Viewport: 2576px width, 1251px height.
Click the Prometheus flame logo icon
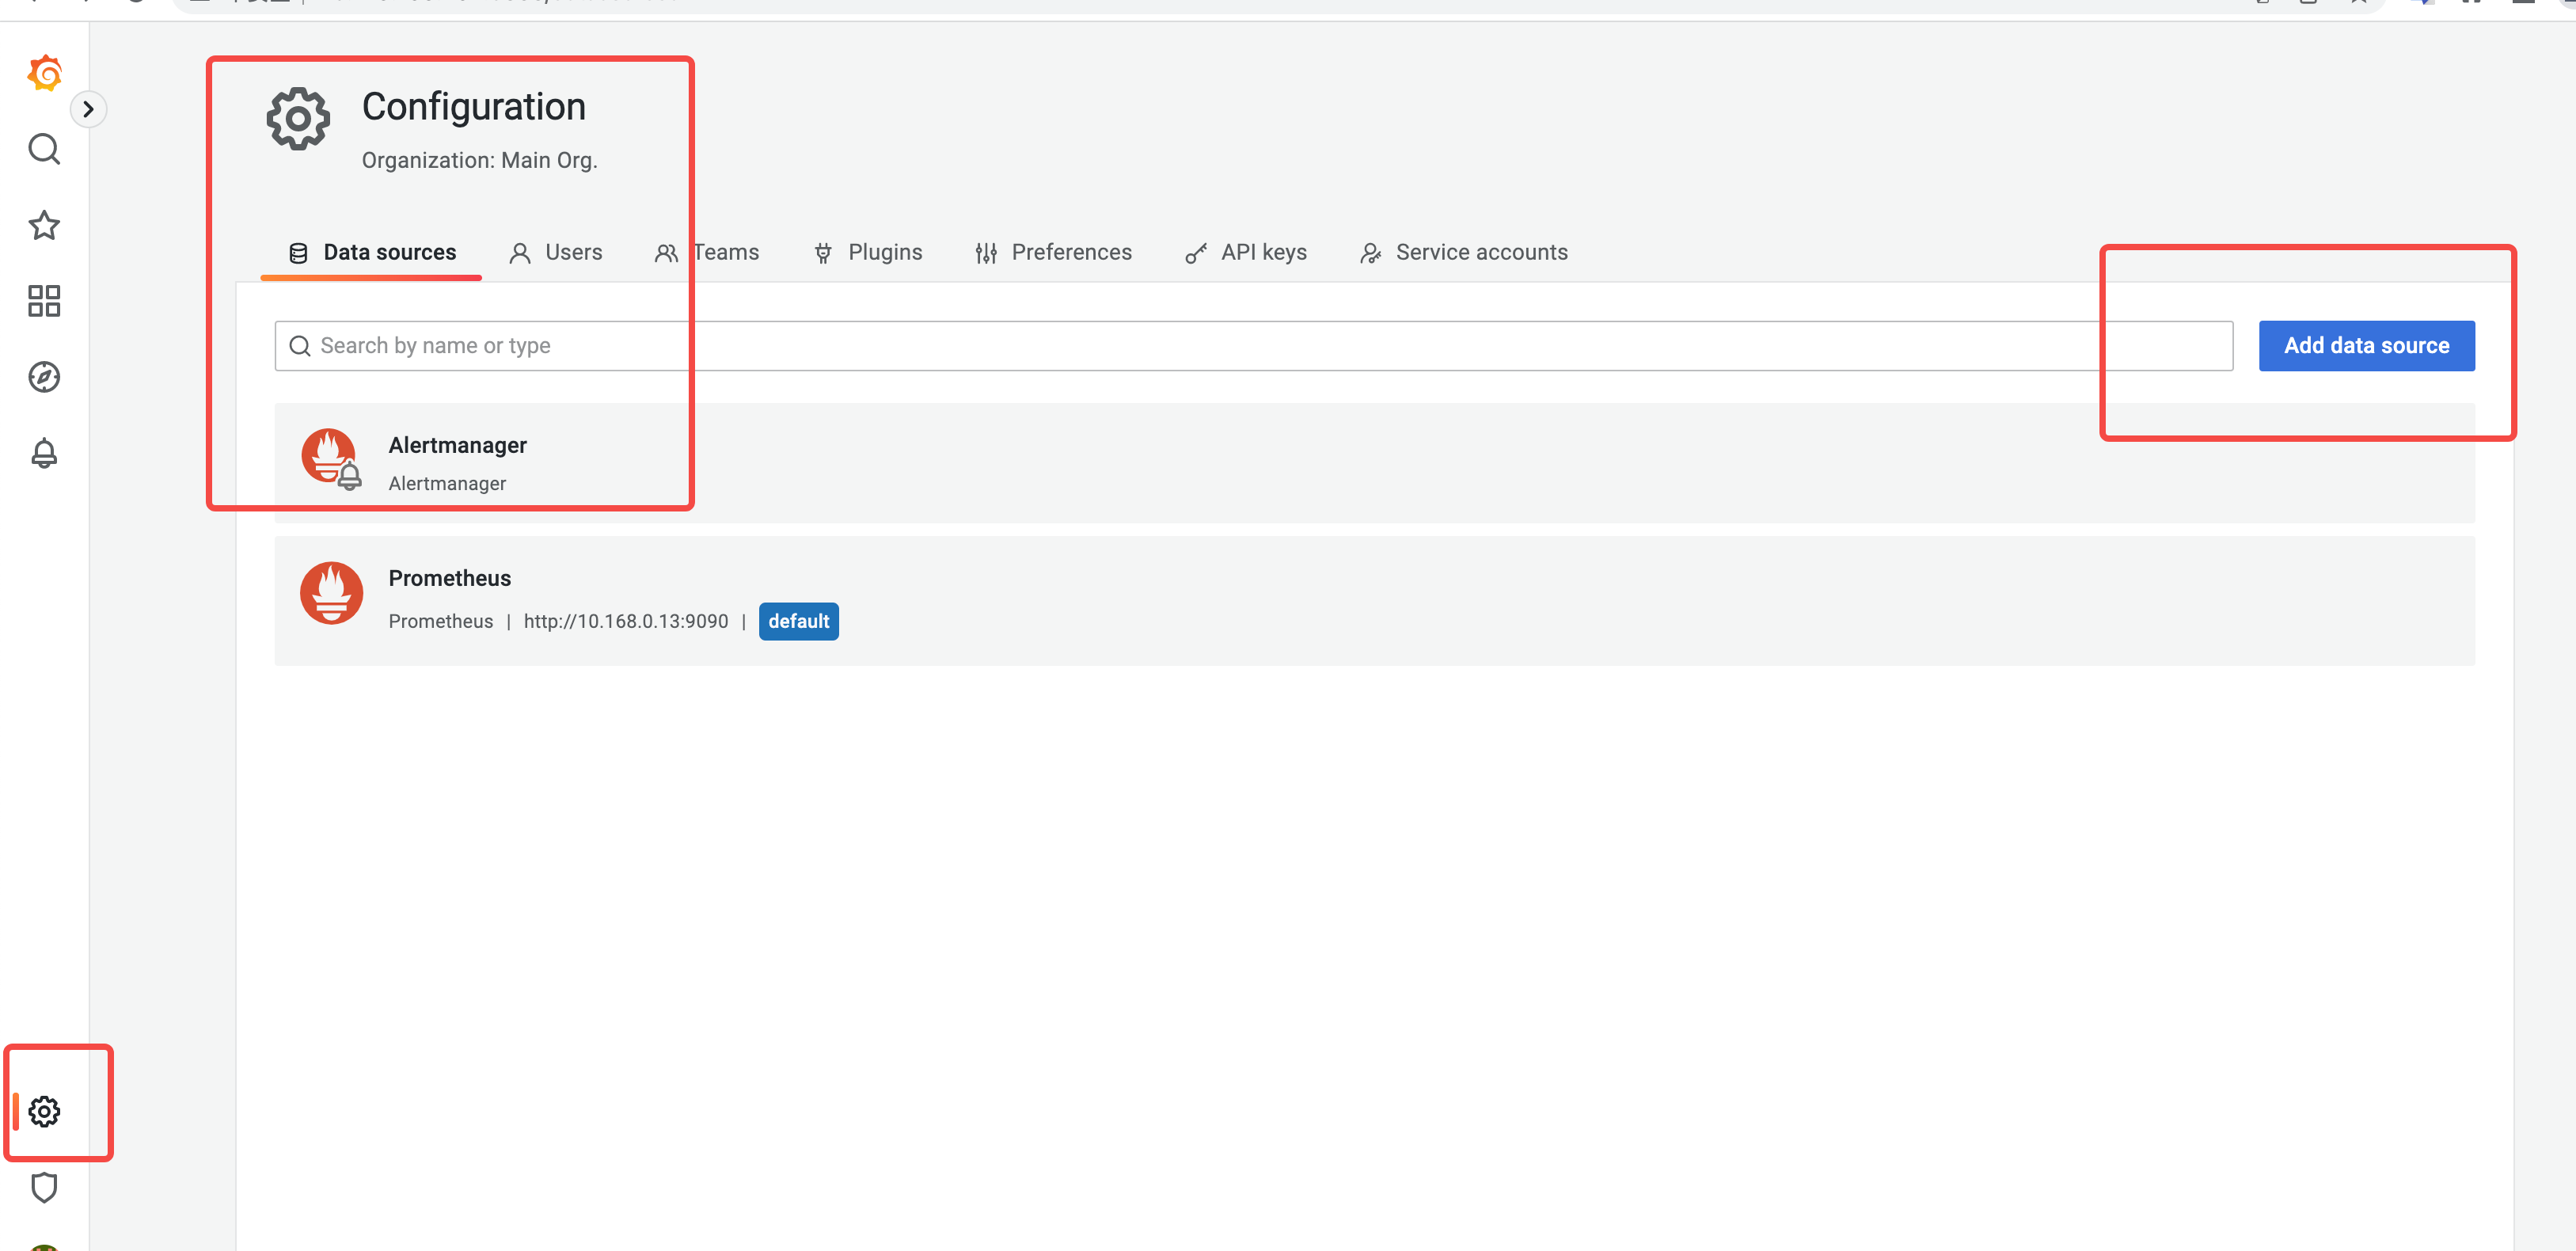[x=331, y=593]
